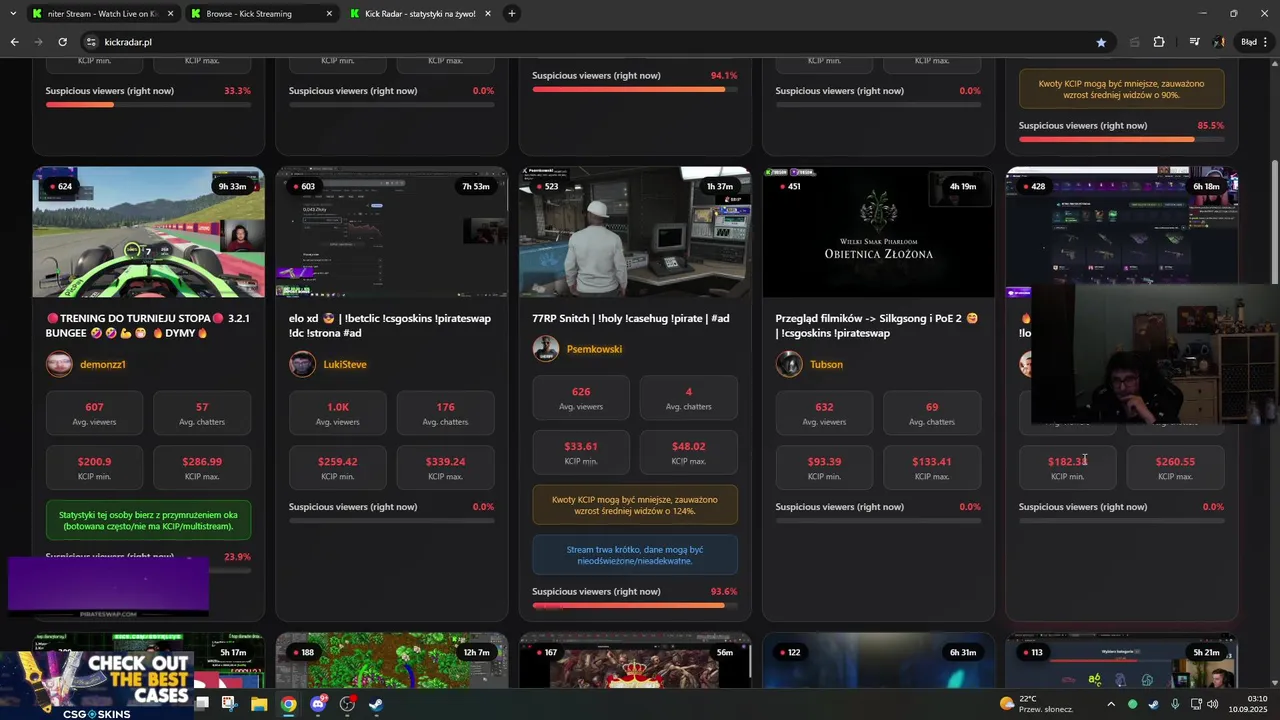Click the 85.5% suspicious viewers bar

[1121, 139]
